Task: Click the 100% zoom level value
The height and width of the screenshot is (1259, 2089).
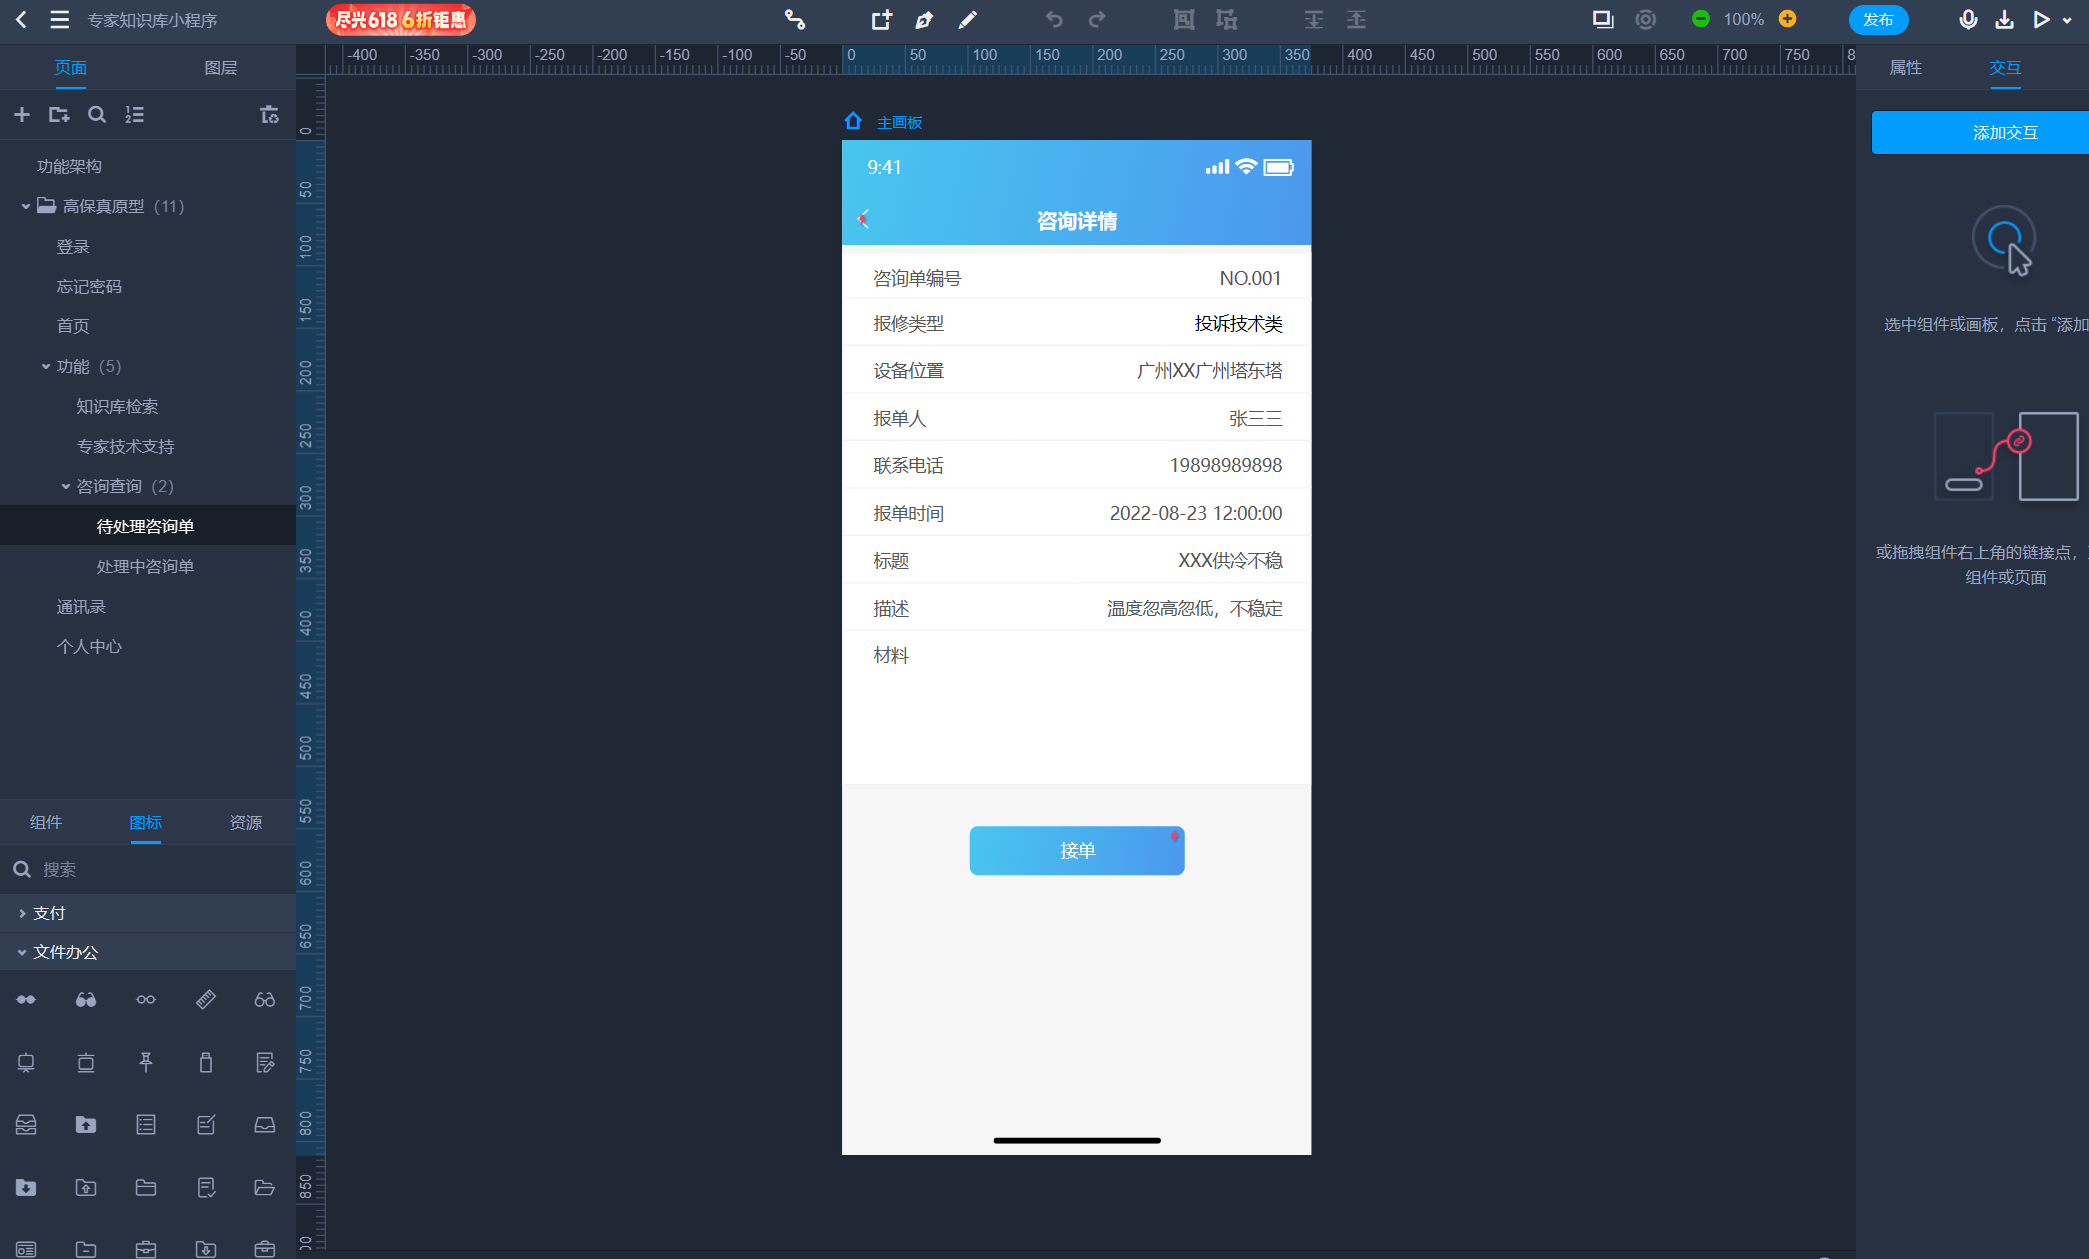Action: point(1744,19)
